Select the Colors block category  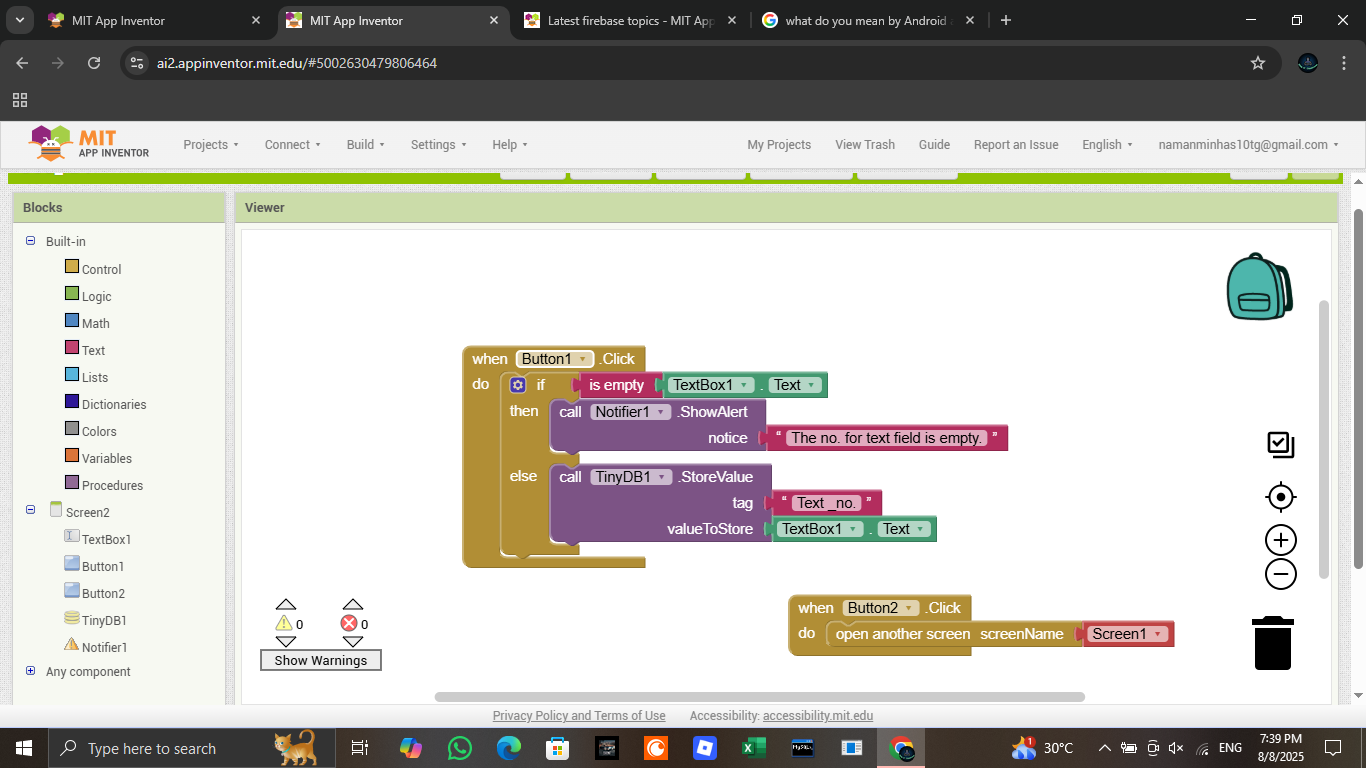coord(99,431)
